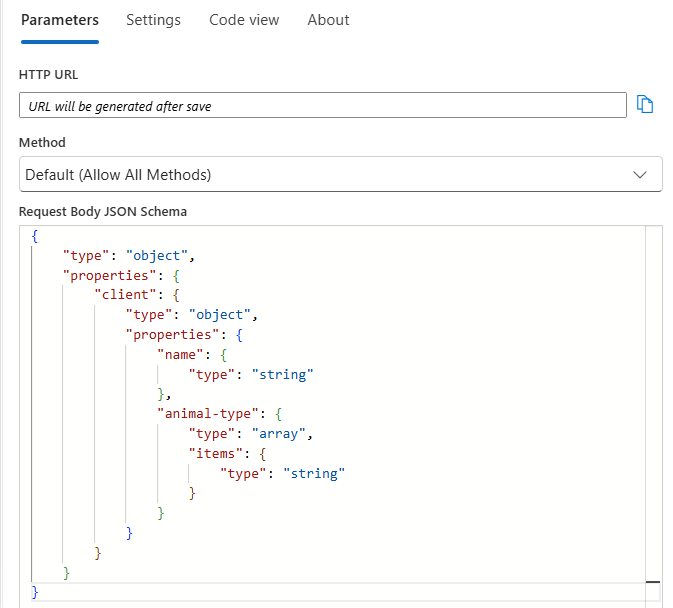
Task: Click the final closing brace in editor
Action: [x=35, y=591]
